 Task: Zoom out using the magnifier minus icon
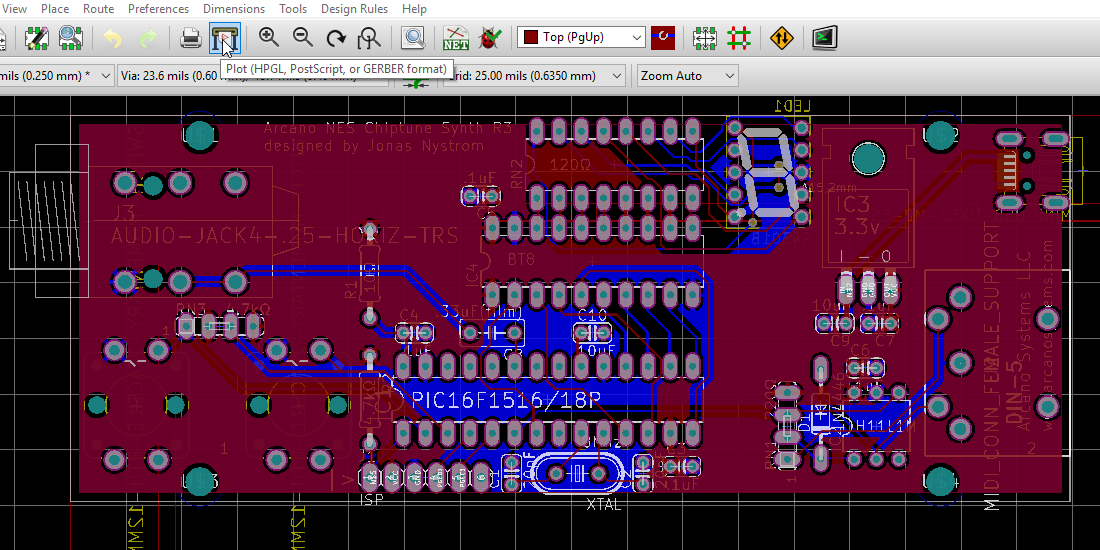coord(302,38)
